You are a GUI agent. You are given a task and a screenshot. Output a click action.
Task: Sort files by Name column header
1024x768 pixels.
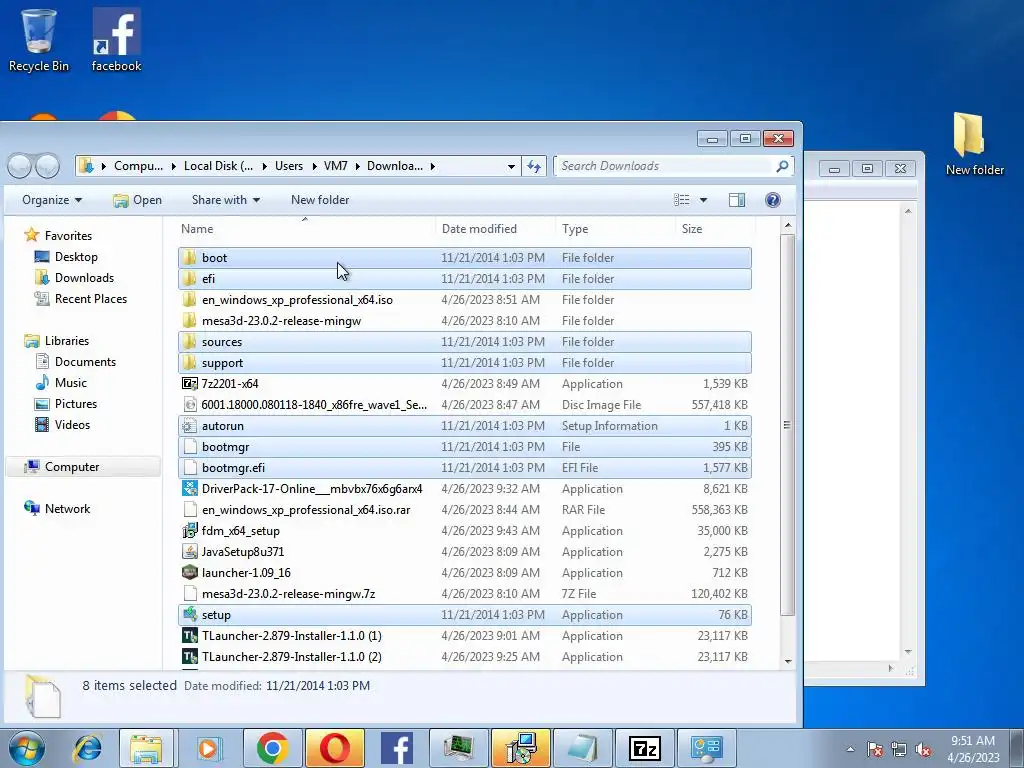[x=306, y=229]
